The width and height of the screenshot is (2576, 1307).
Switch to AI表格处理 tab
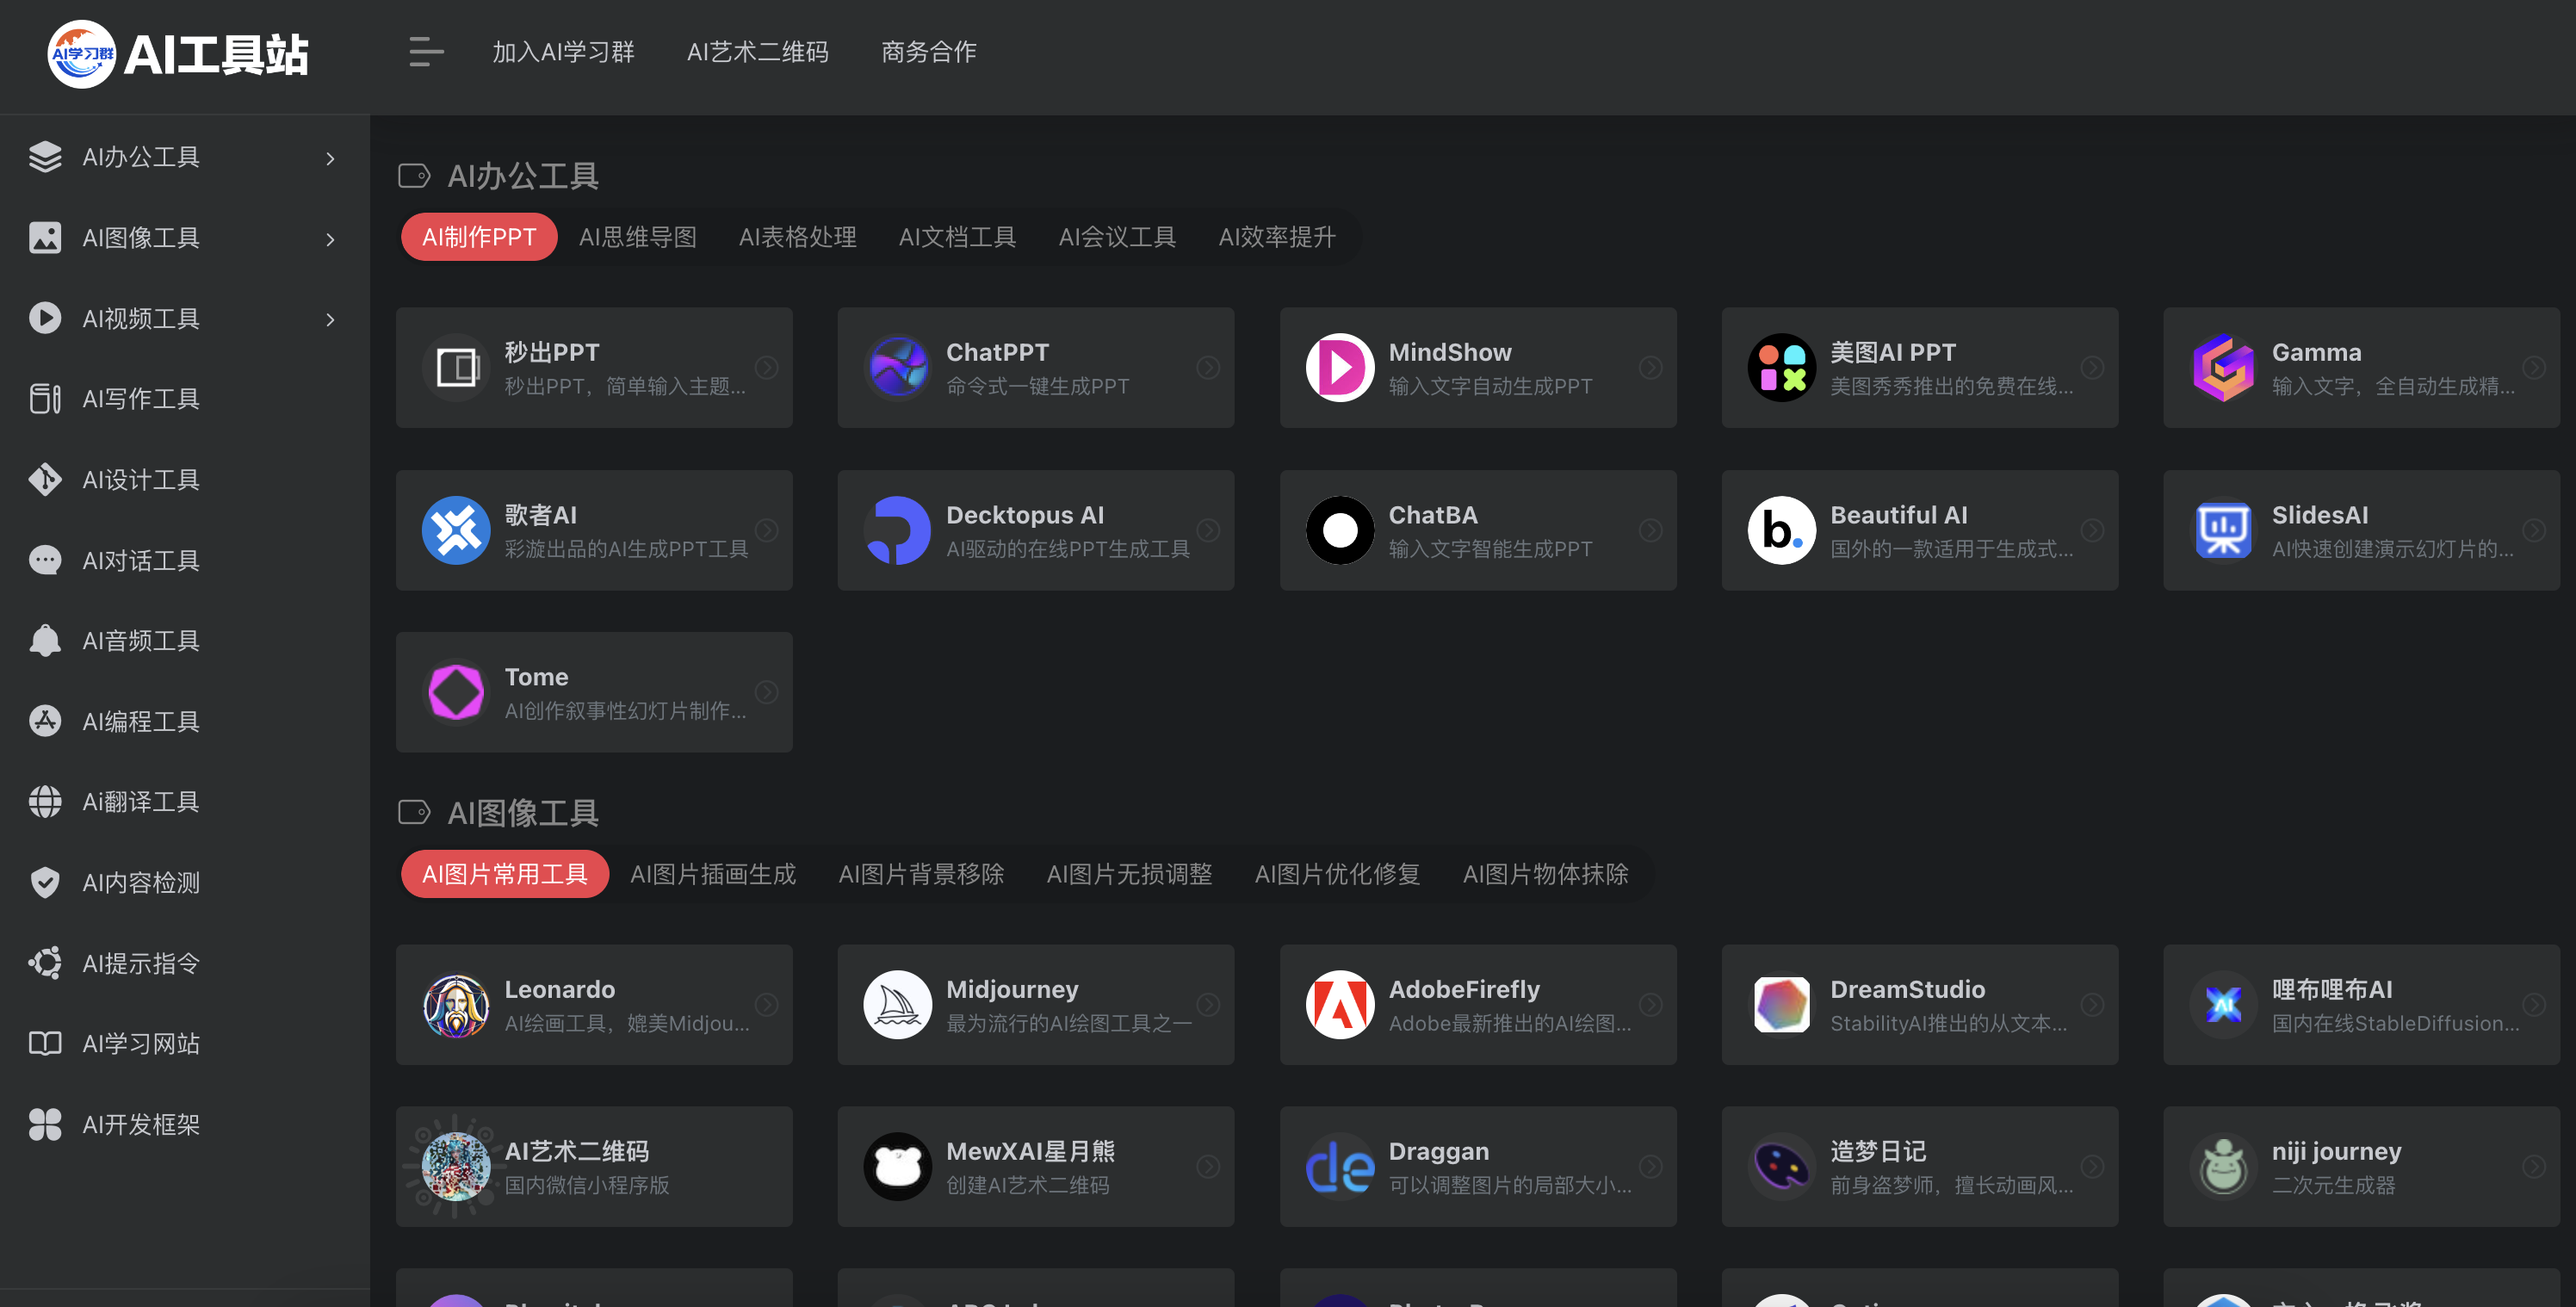[798, 237]
